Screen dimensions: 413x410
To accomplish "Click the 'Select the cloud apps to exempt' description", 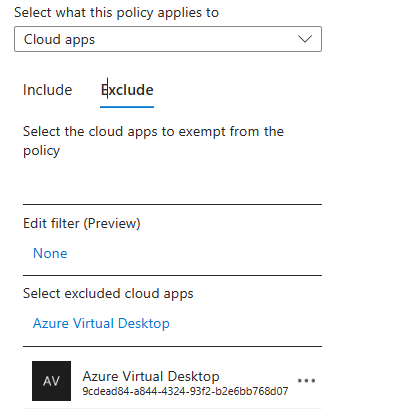I will point(153,141).
